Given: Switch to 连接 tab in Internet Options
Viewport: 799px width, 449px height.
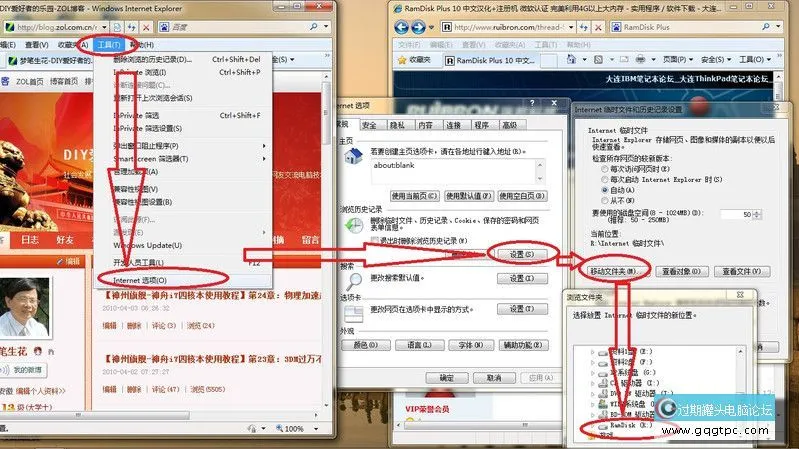Looking at the screenshot, I should click(x=454, y=125).
